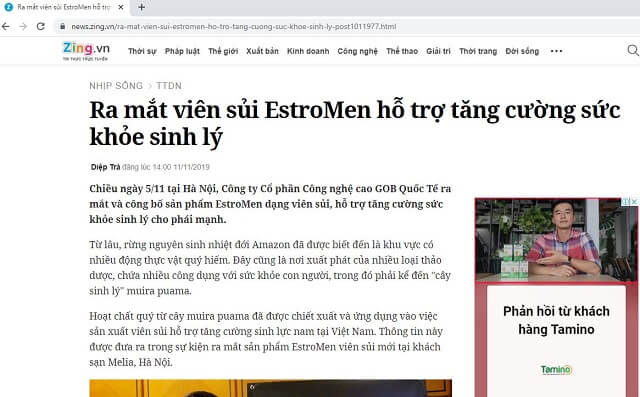Click the Tamino logo in the ad
Image resolution: width=640 pixels, height=397 pixels.
coord(556,370)
